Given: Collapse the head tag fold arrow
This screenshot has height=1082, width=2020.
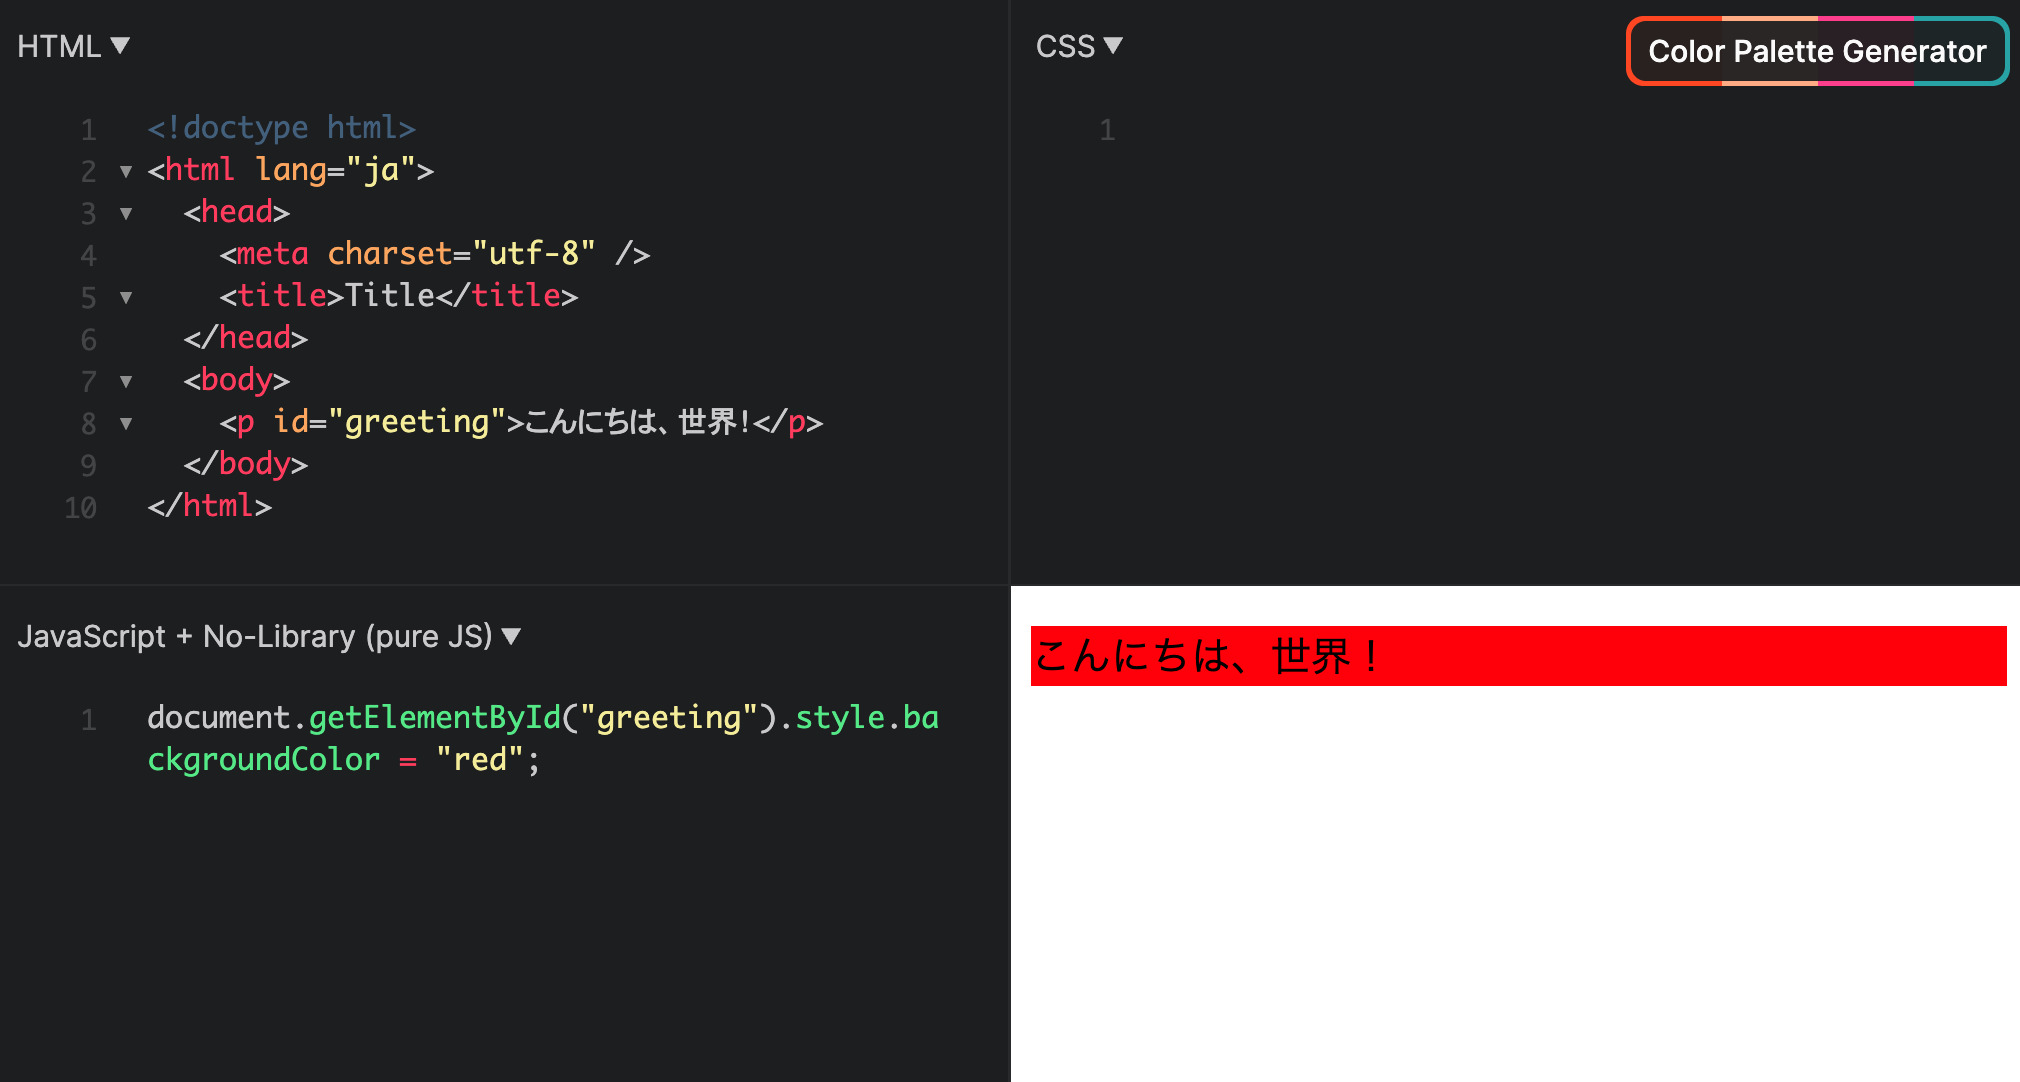Looking at the screenshot, I should click(x=126, y=213).
